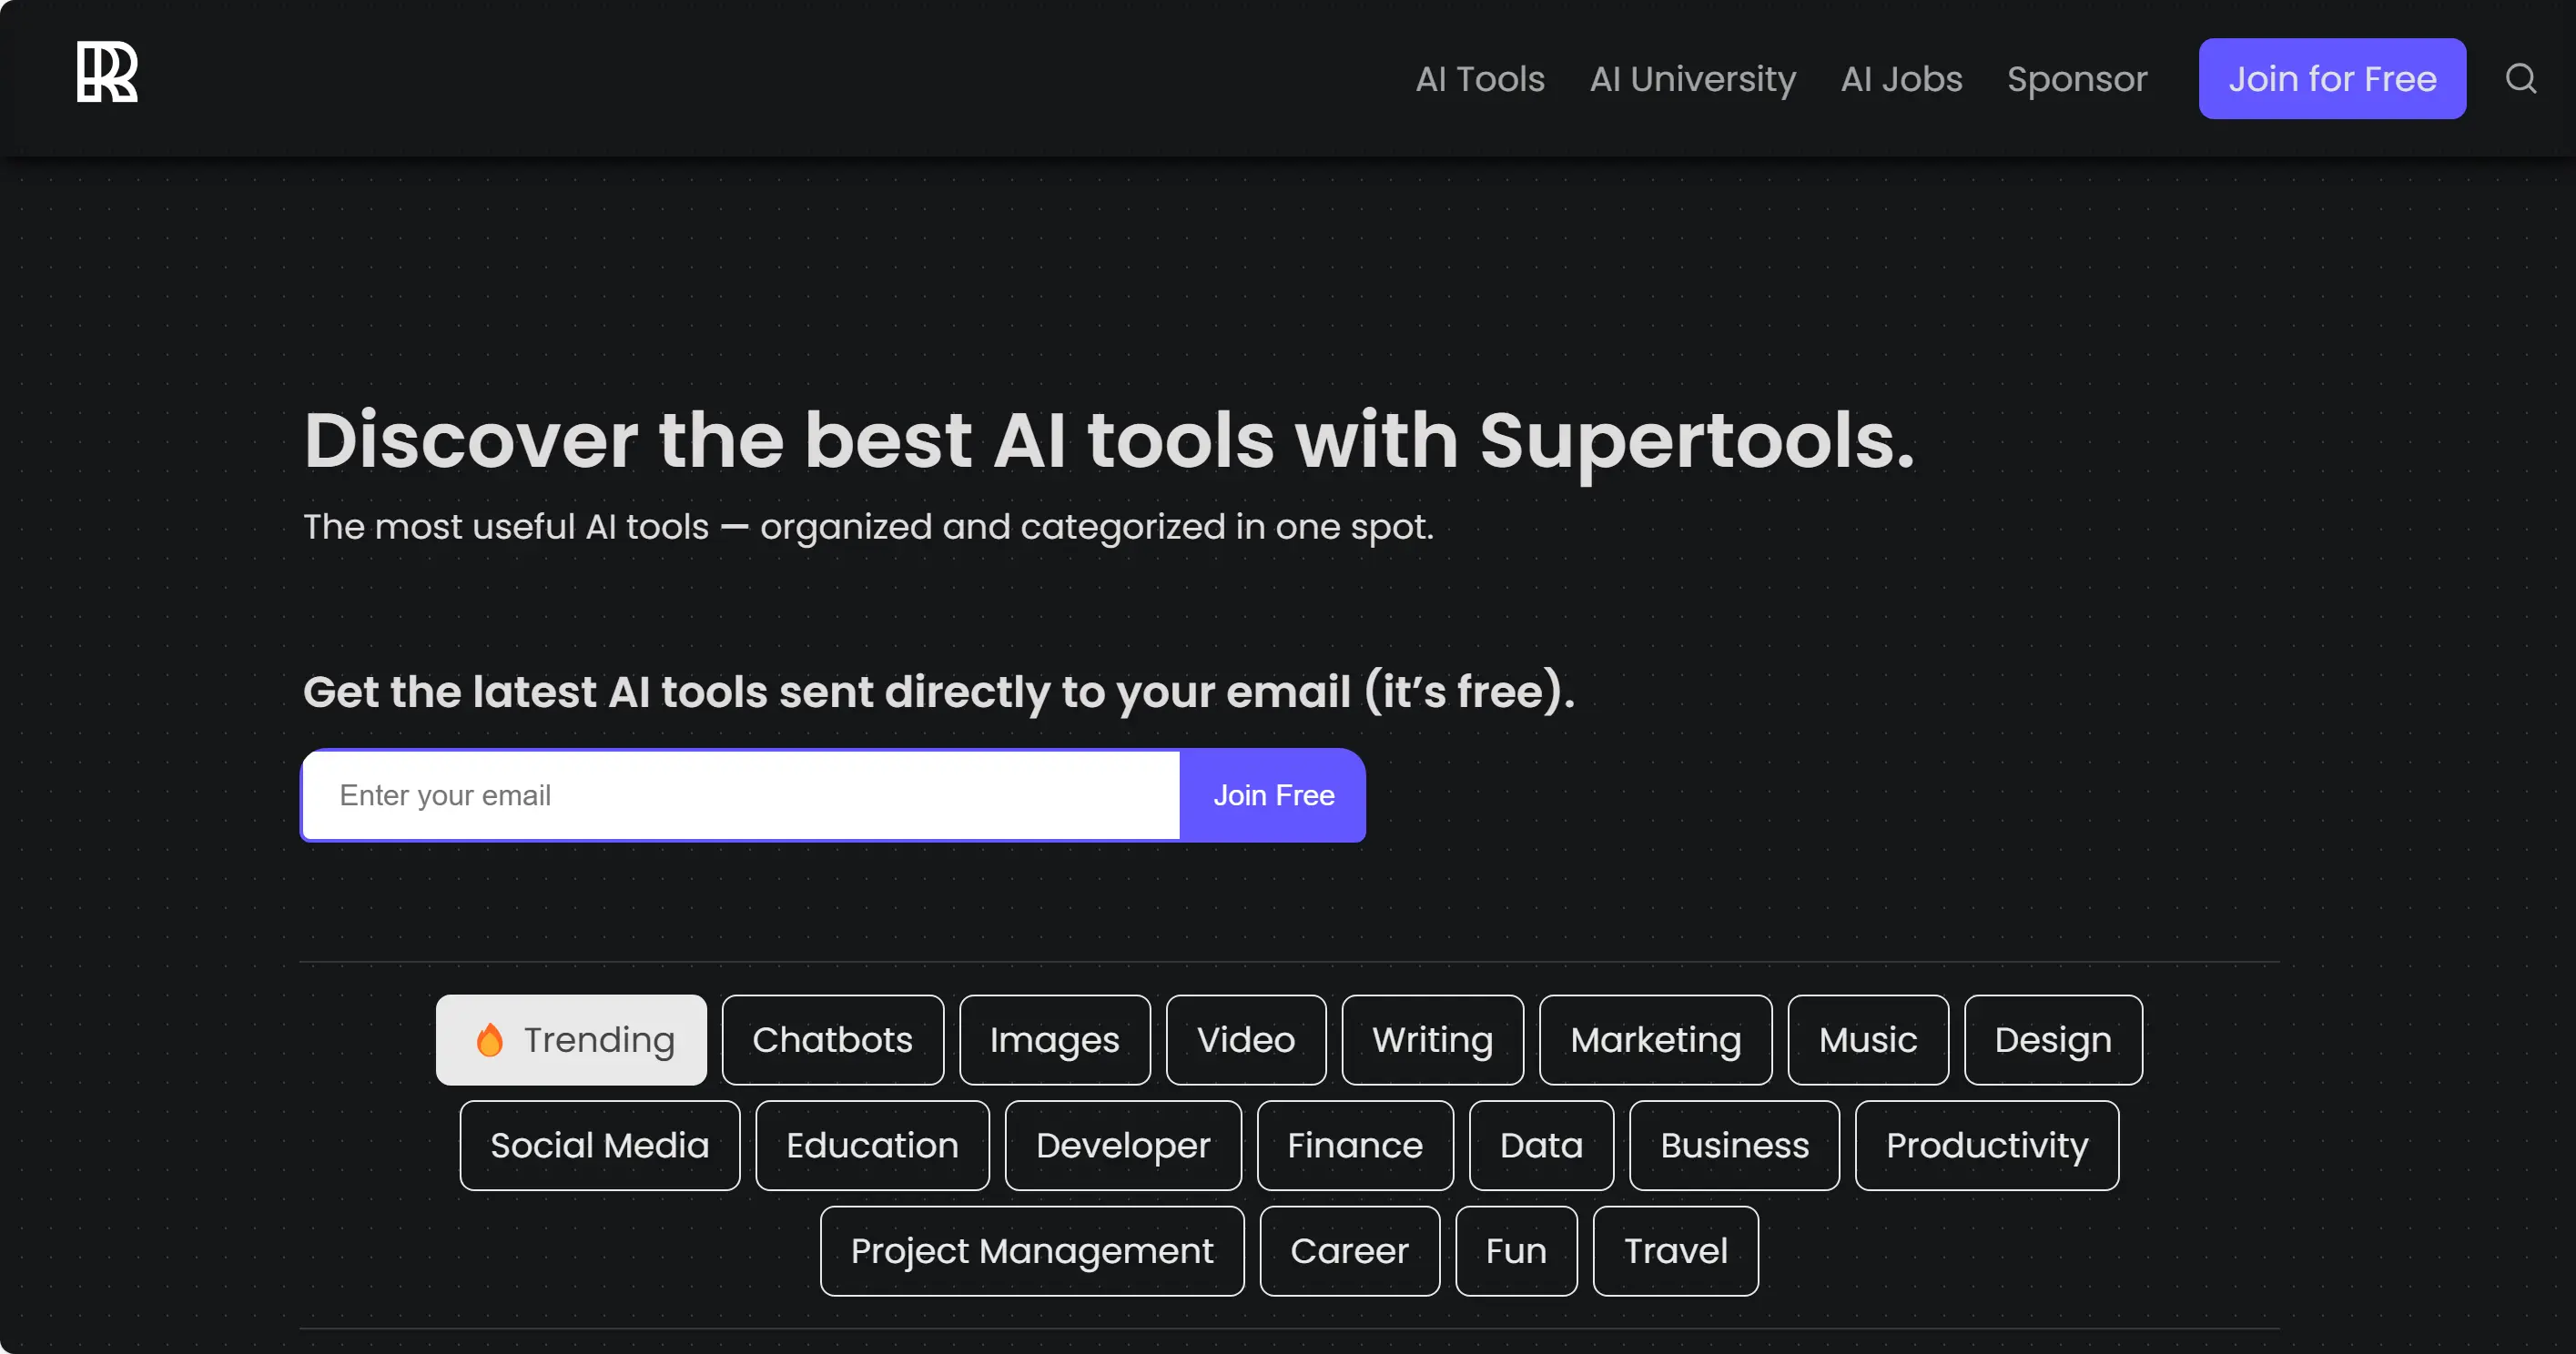Open the AI Tools menu

(x=1480, y=79)
